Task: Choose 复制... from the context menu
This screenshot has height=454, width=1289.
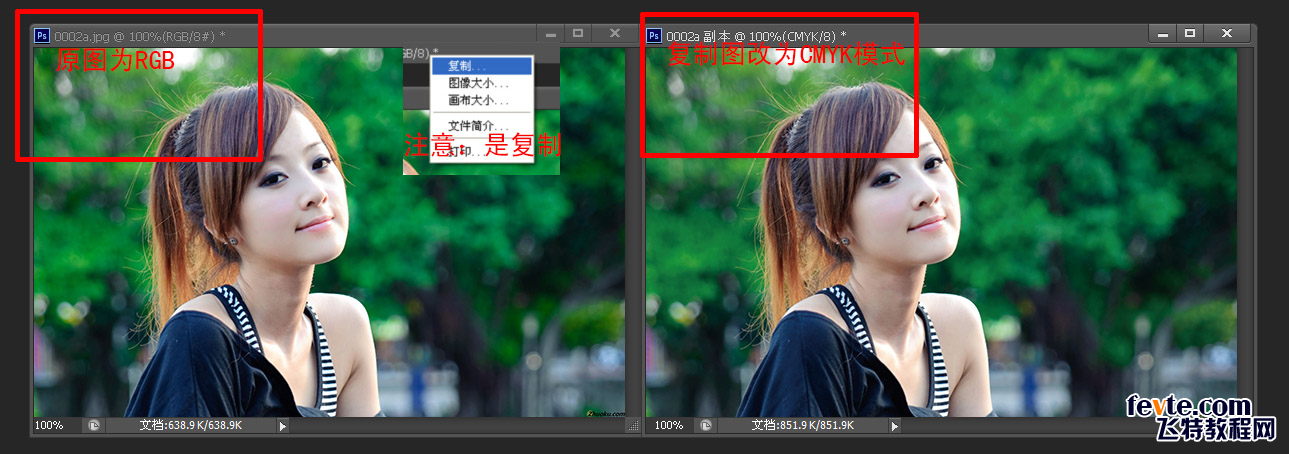Action: (x=482, y=66)
